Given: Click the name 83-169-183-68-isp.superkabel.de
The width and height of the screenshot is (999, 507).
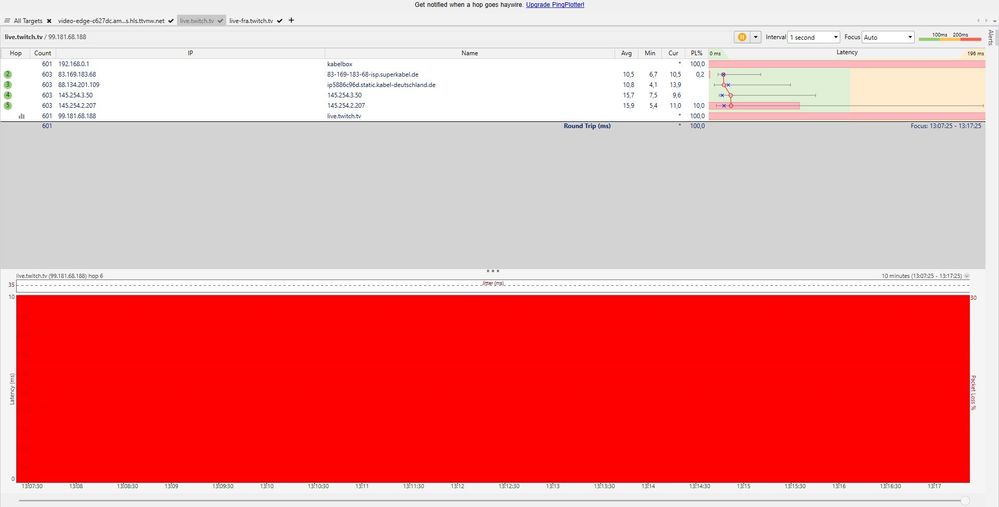Looking at the screenshot, I should coord(373,75).
